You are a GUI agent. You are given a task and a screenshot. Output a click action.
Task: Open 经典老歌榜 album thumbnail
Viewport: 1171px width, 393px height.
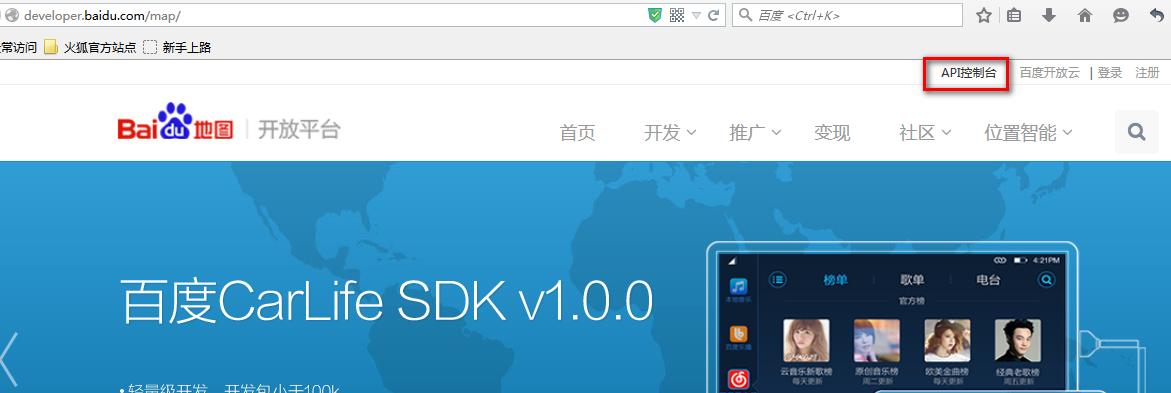pyautogui.click(x=1018, y=341)
